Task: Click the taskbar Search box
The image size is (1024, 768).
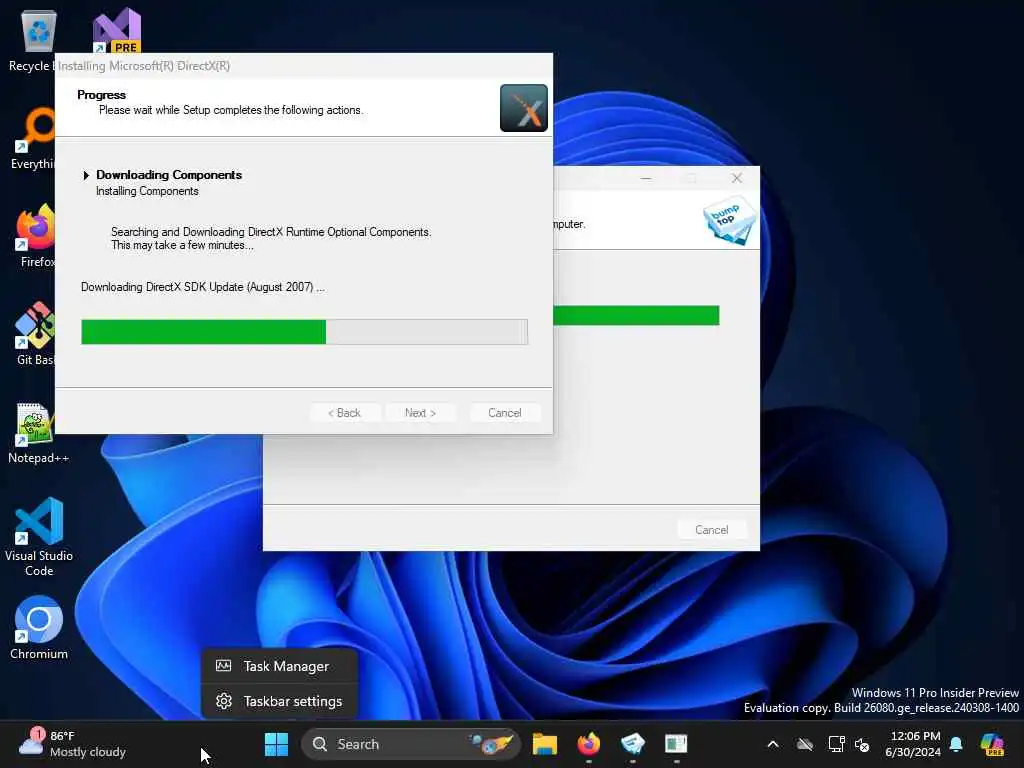Action: click(x=410, y=744)
